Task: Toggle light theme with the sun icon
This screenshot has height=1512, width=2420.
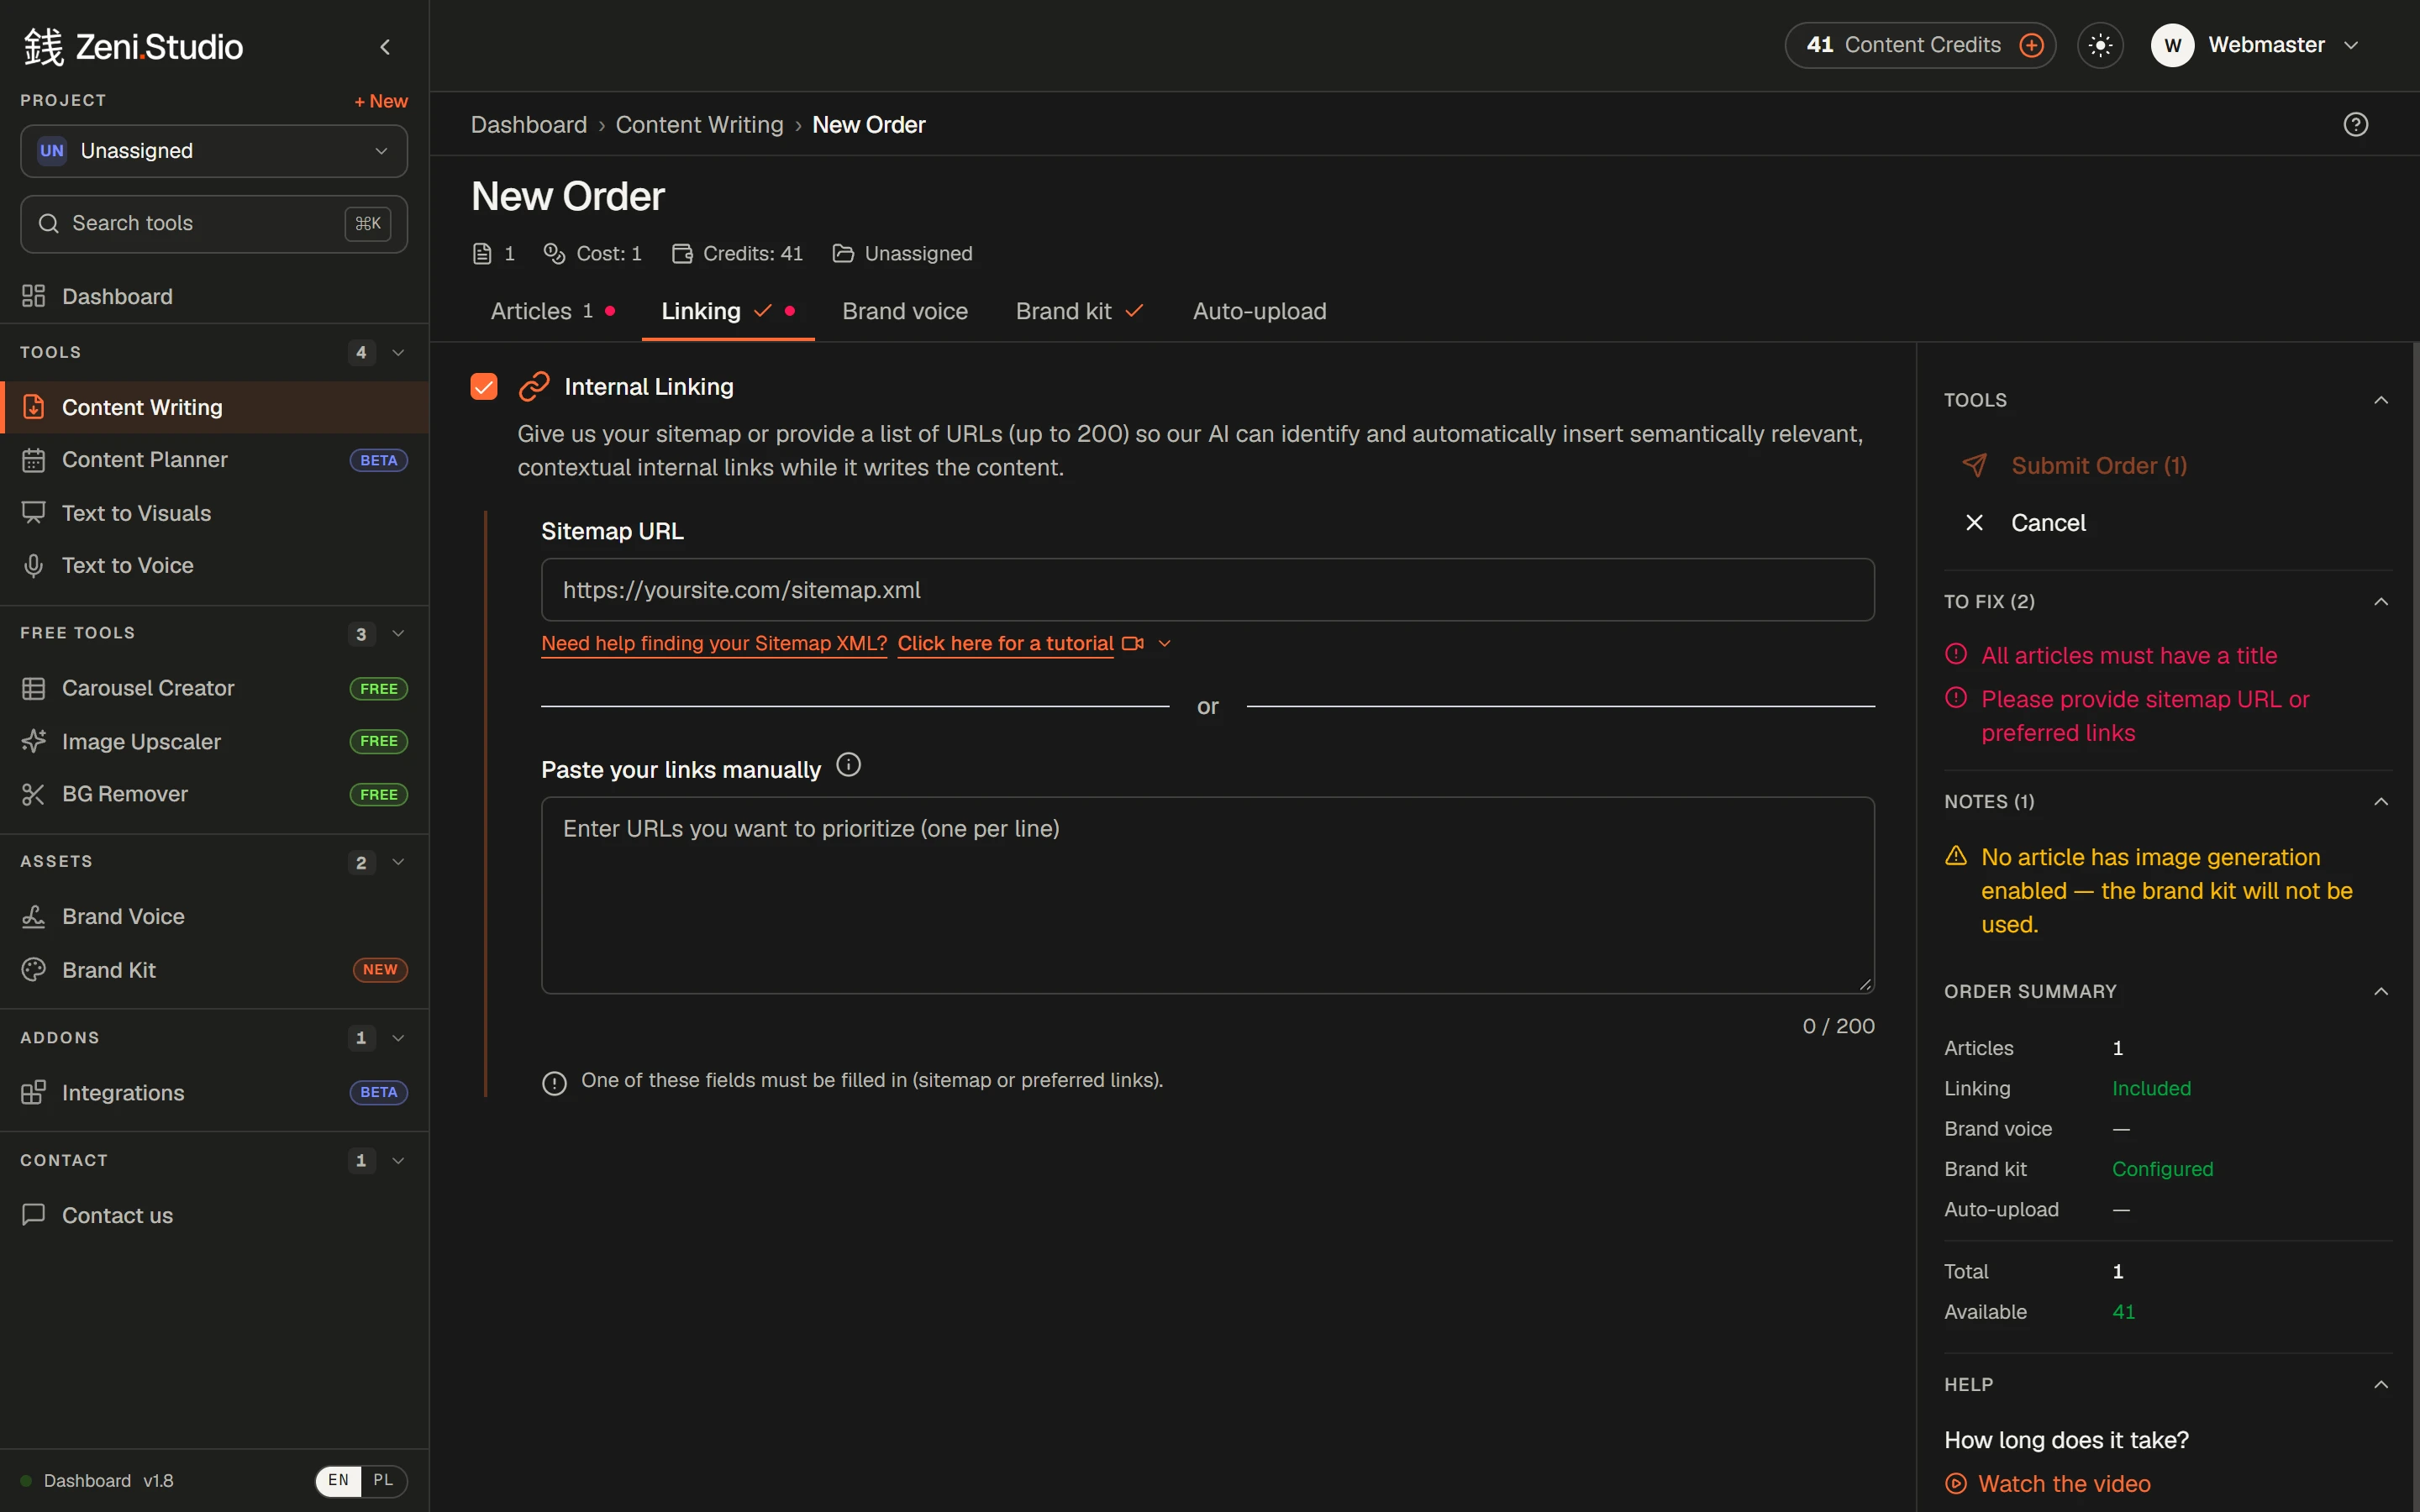Action: click(2100, 45)
